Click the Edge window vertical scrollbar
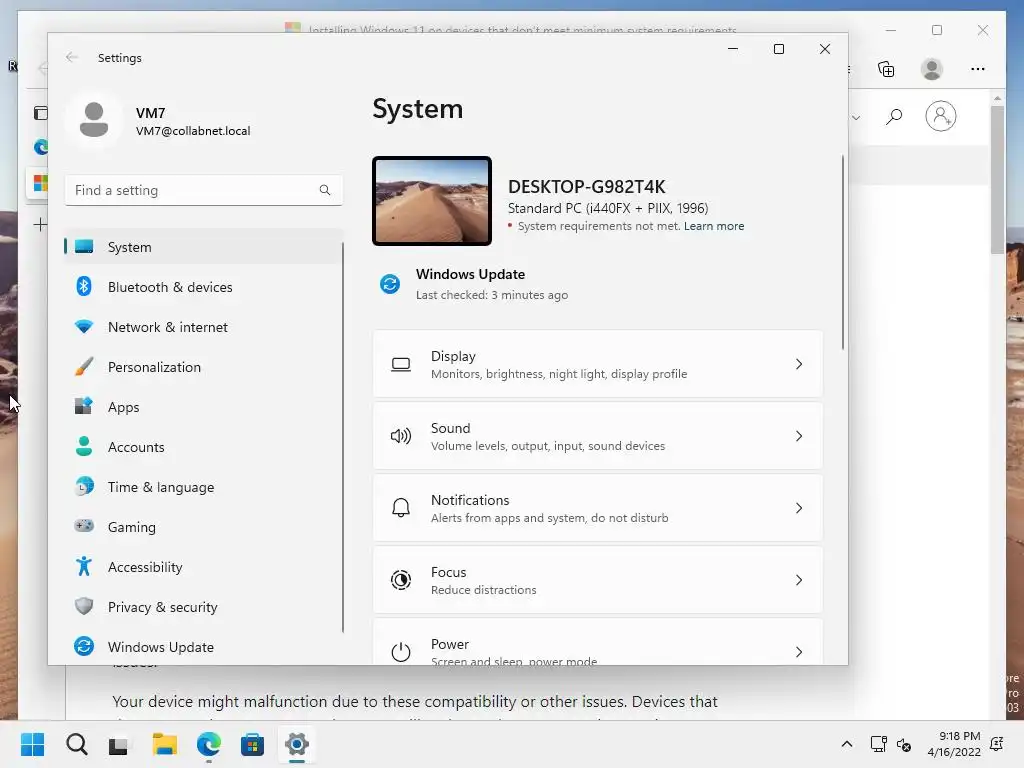The image size is (1024, 768). 997,178
